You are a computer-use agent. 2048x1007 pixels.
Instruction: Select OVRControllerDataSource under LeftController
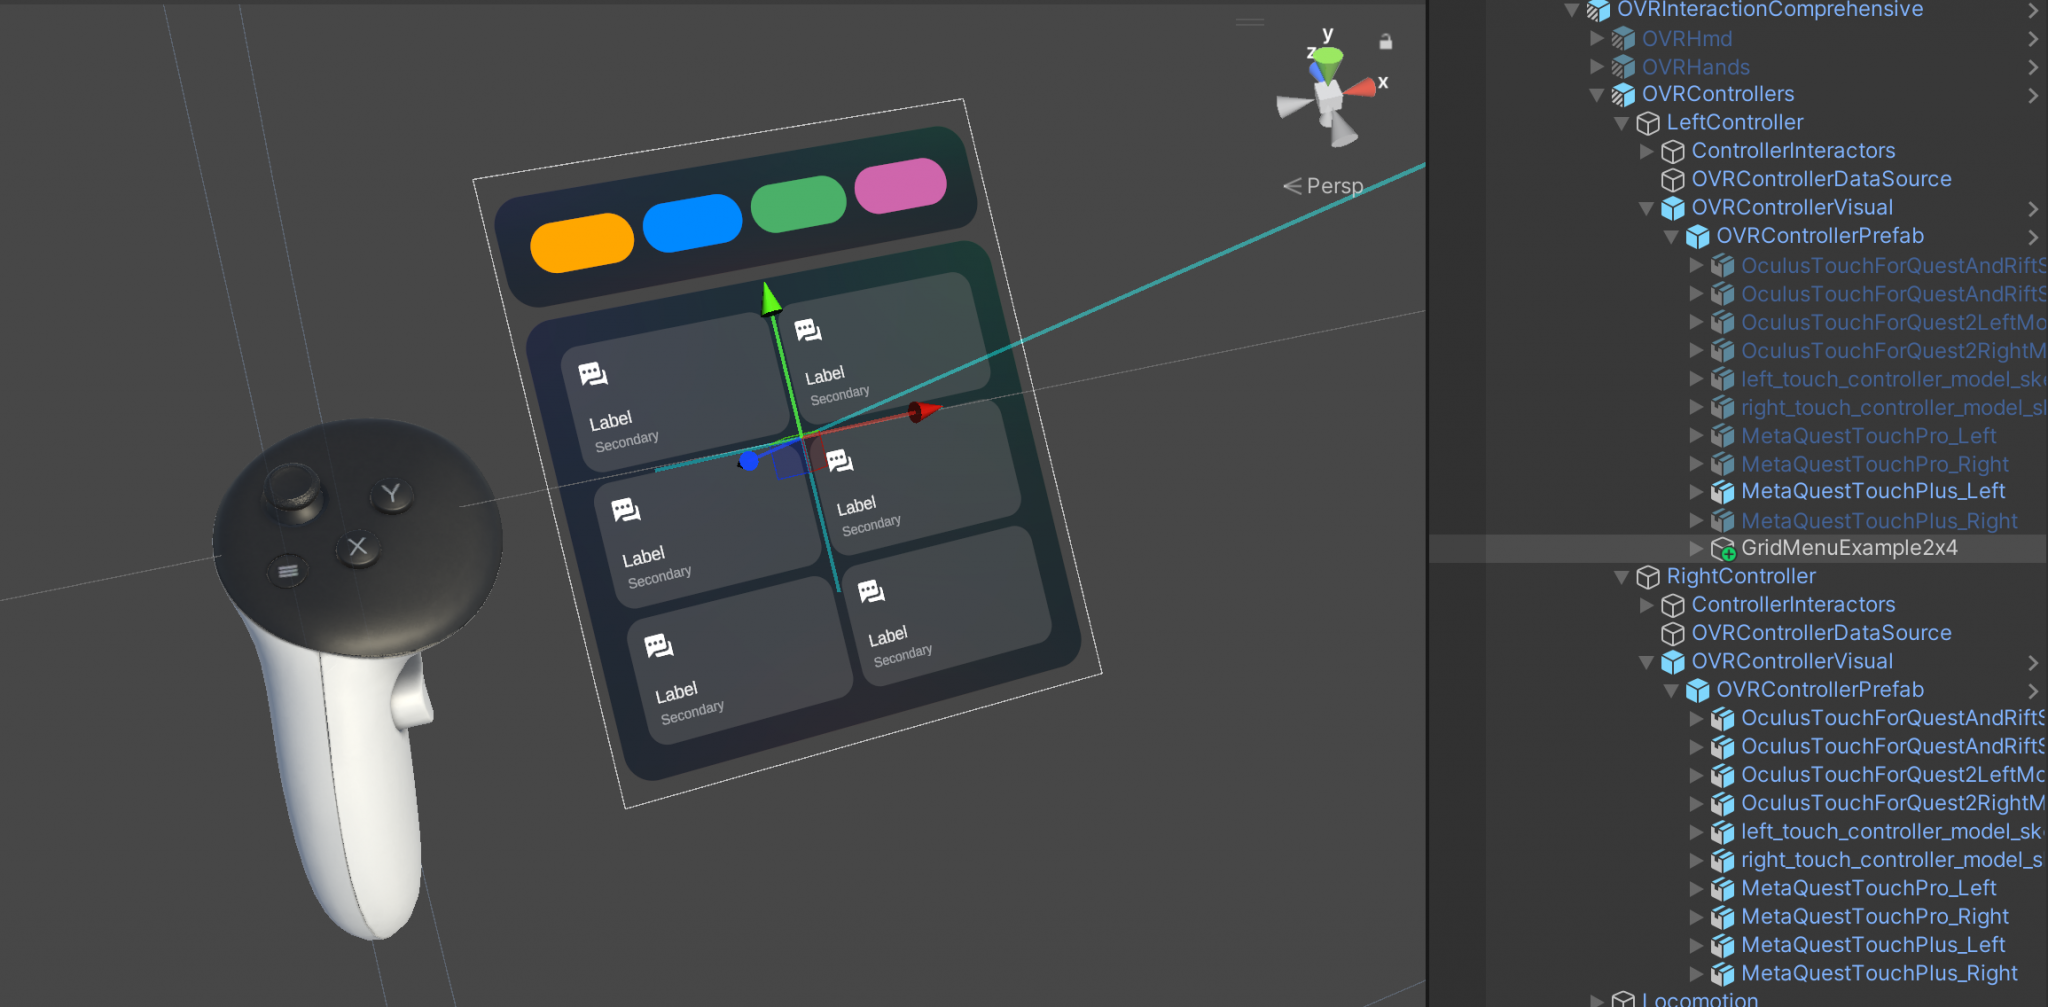point(1821,179)
